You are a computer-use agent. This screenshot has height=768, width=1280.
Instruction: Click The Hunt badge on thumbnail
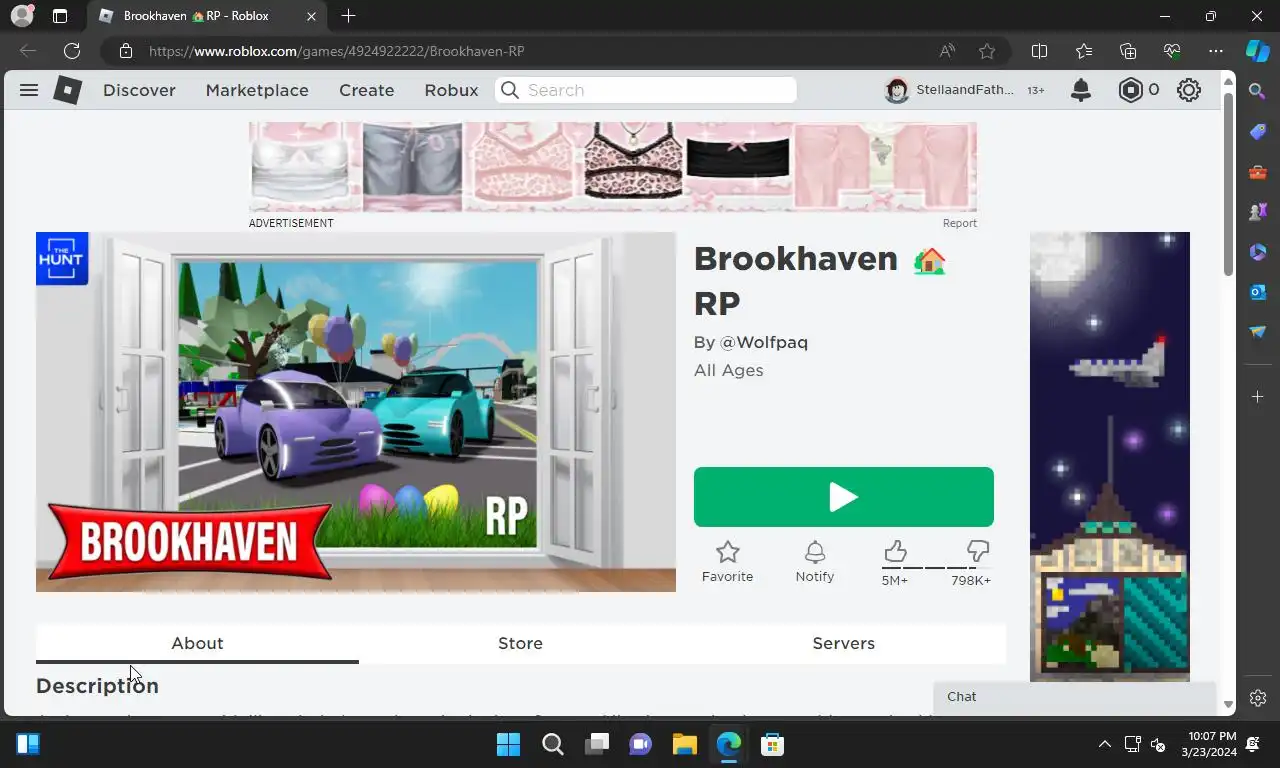[62, 259]
